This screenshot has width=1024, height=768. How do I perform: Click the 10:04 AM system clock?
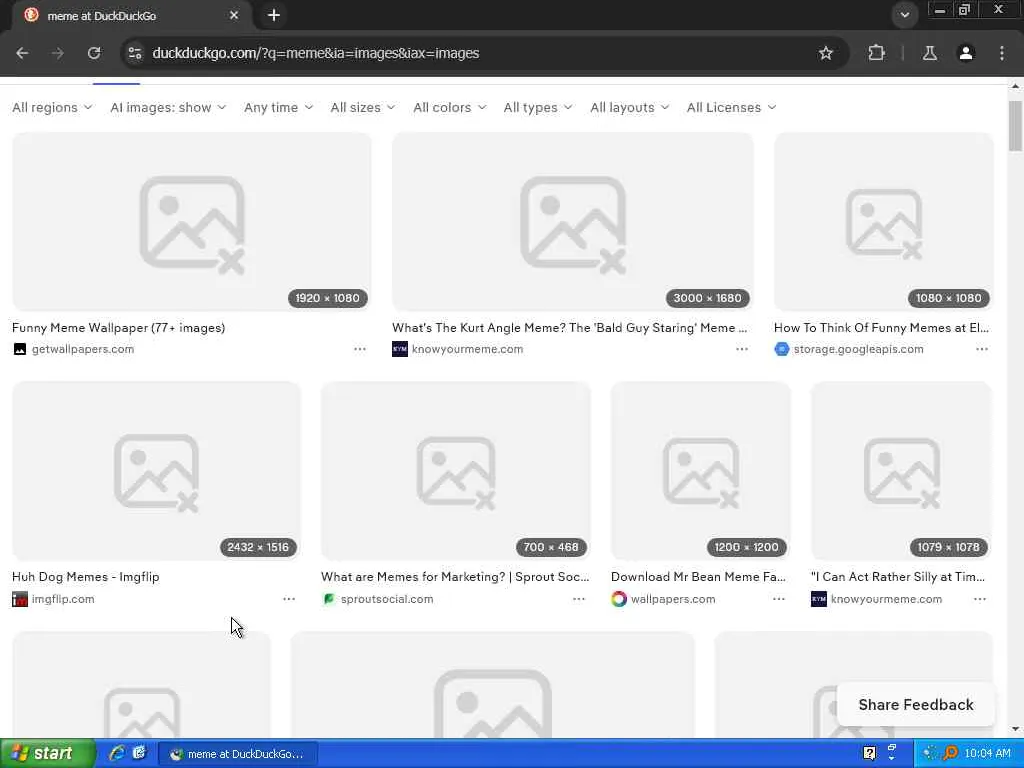987,754
